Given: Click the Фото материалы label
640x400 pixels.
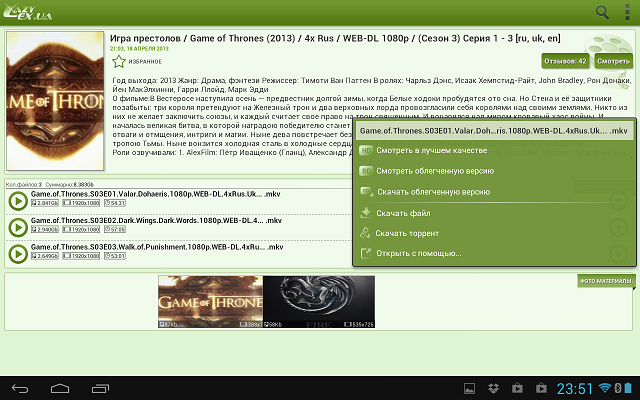Looking at the screenshot, I should 606,281.
